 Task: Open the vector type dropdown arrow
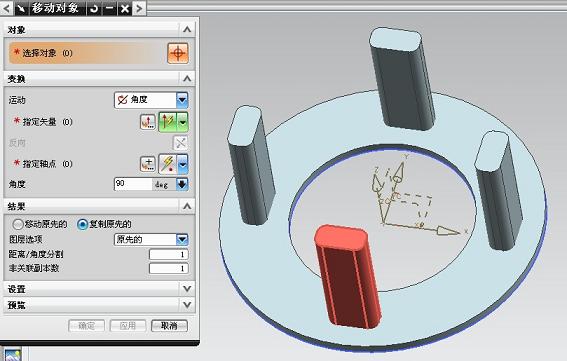tap(183, 122)
